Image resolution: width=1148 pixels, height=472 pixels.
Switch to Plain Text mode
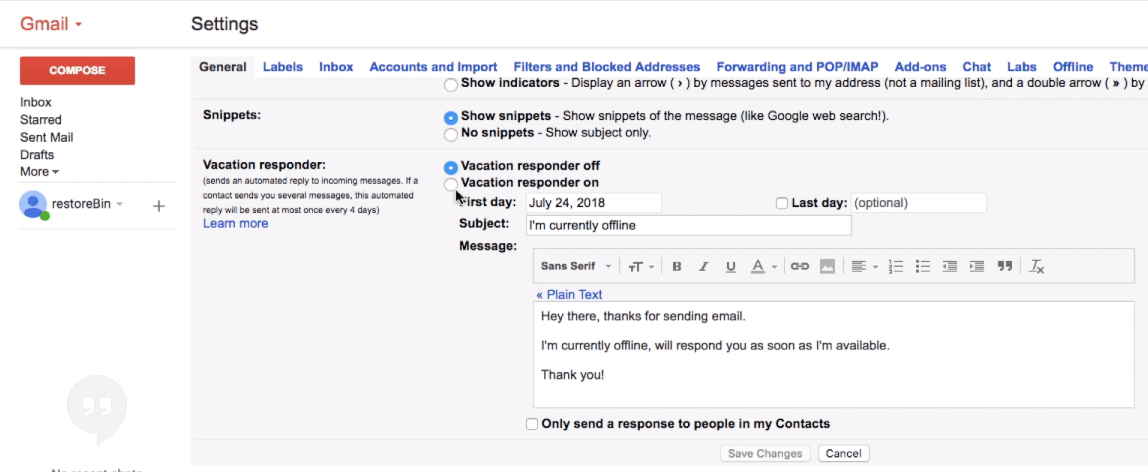point(569,294)
